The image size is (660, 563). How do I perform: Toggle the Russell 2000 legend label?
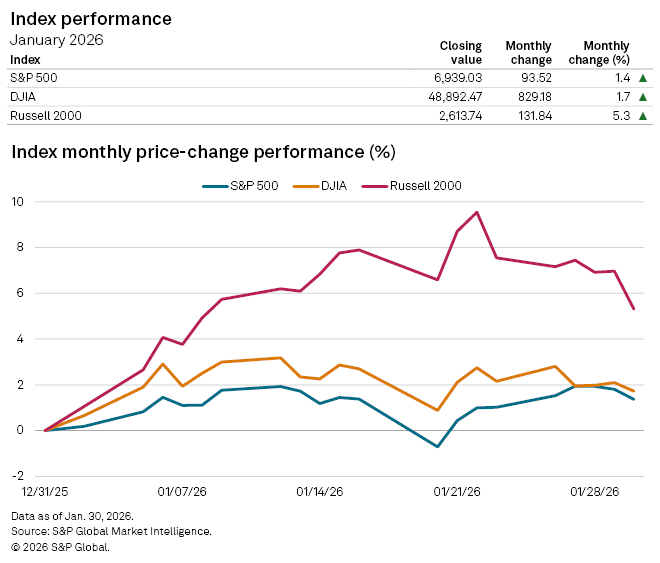click(425, 186)
